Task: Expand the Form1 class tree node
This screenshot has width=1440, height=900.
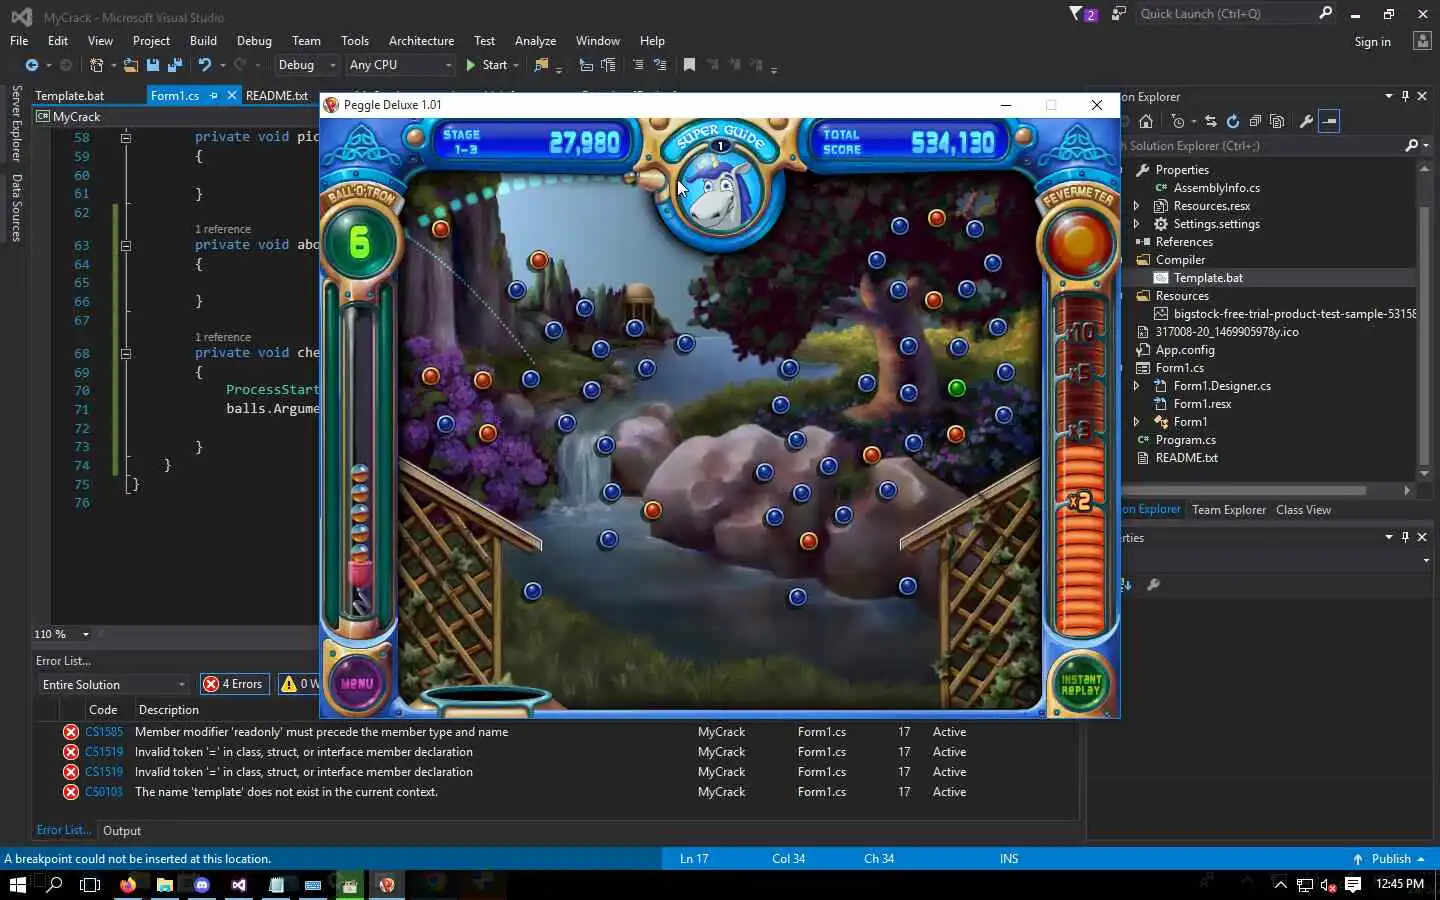Action: (x=1136, y=422)
